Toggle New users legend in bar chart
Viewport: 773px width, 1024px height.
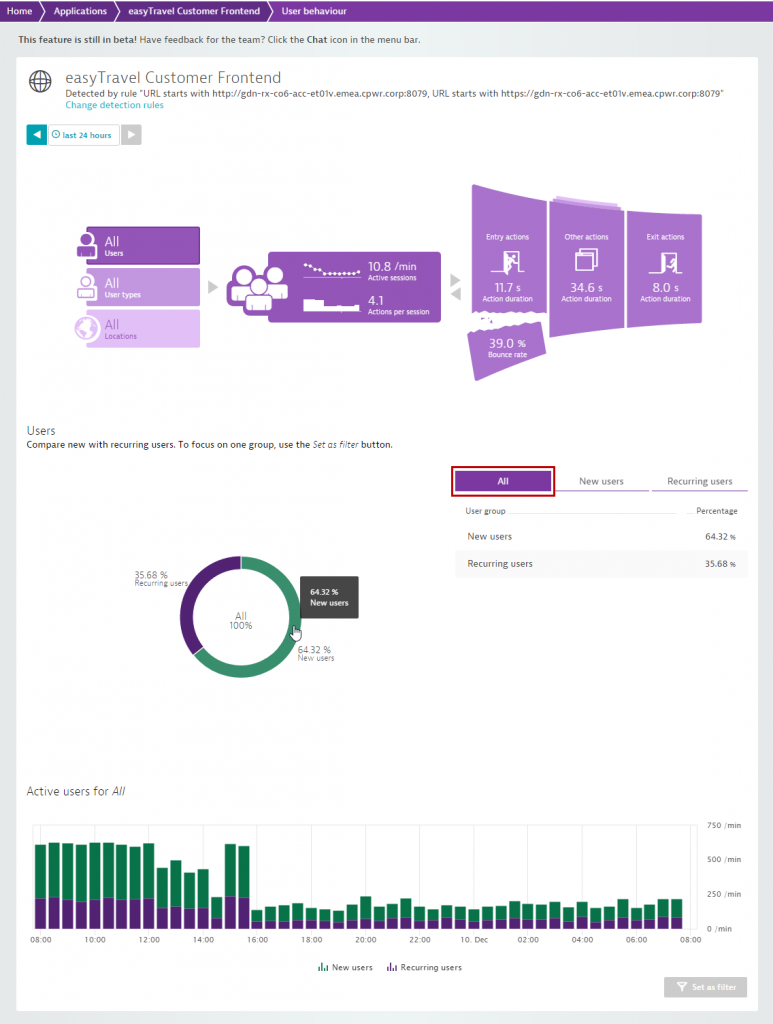coord(345,967)
